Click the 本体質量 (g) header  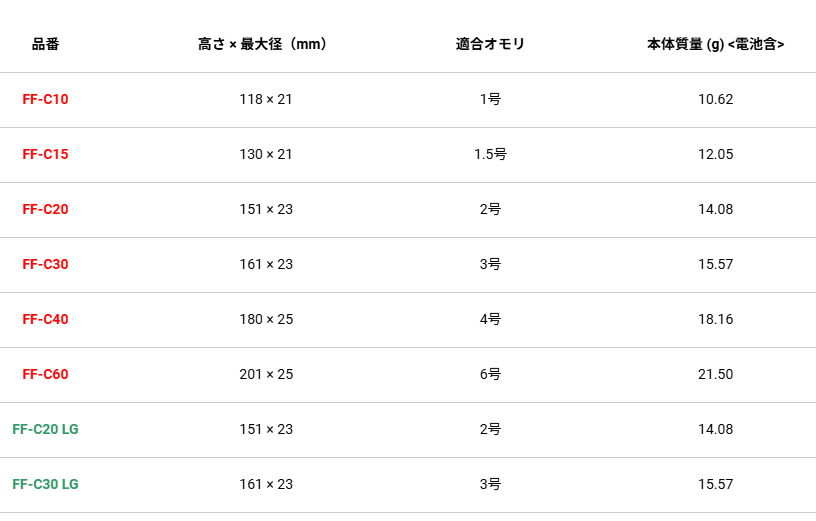click(x=716, y=44)
